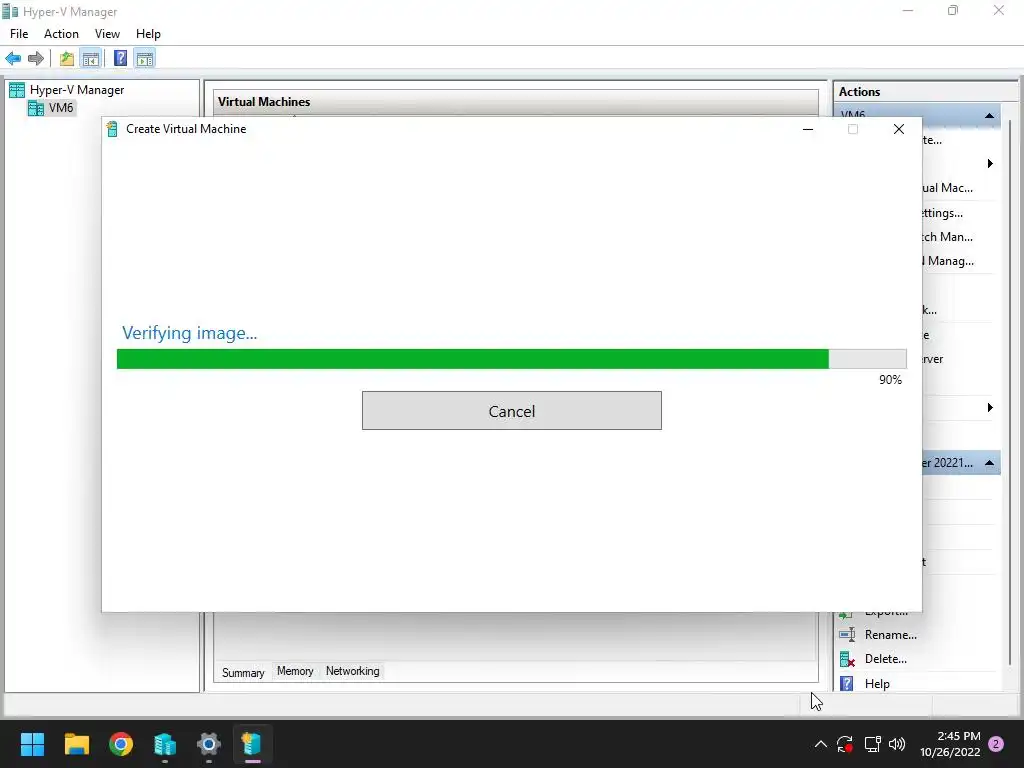Click the ...ttings... entry in Actions pane

pyautogui.click(x=942, y=213)
